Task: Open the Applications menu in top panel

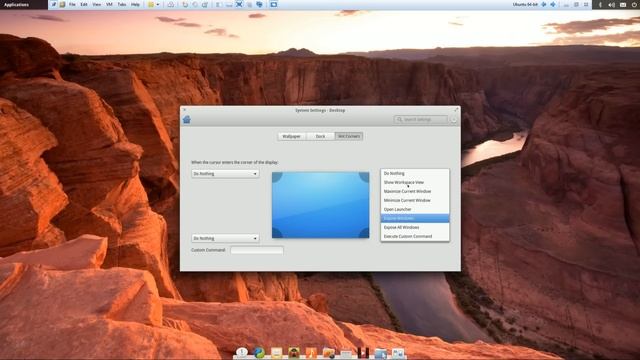Action: tap(16, 4)
